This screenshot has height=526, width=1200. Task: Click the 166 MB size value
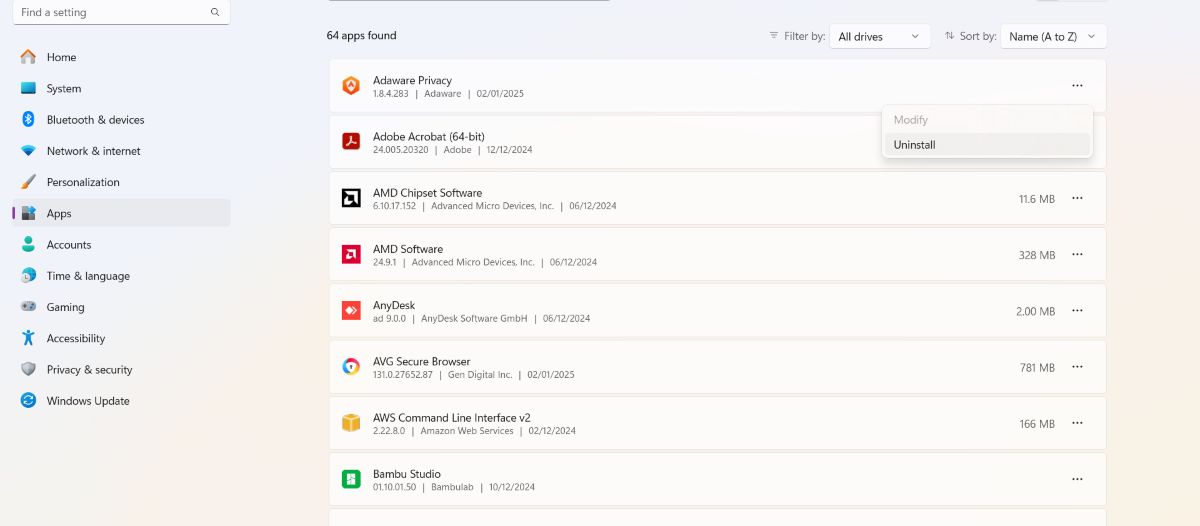pos(1037,424)
